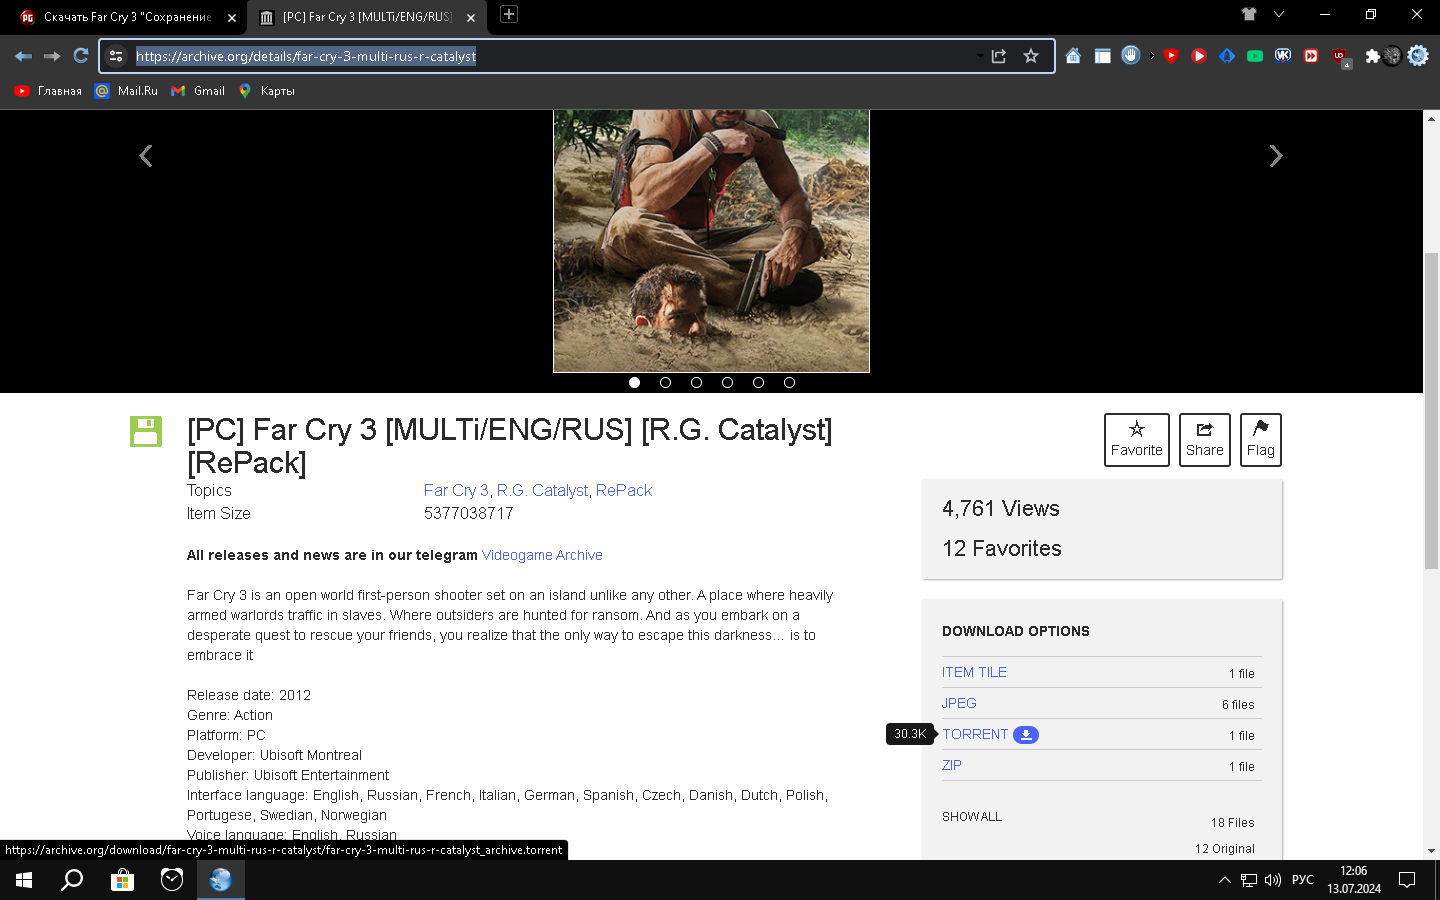
Task: Open the red round play button extension
Action: 1199,56
